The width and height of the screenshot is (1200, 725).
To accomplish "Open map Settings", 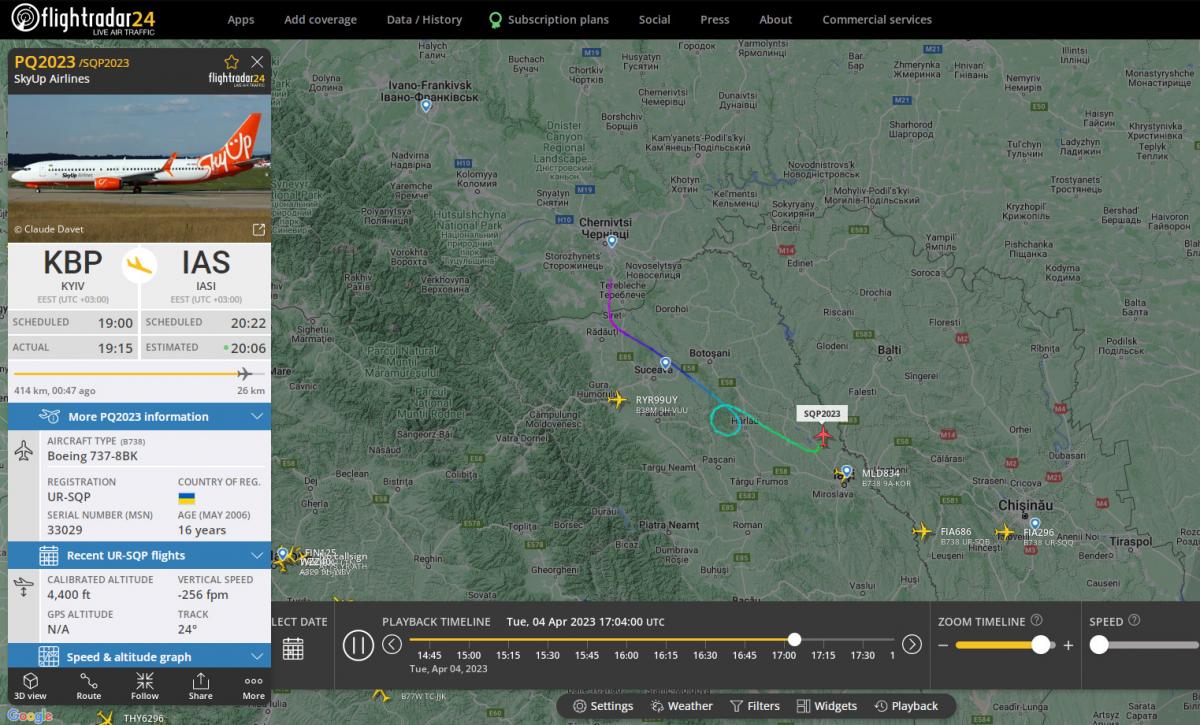I will 602,706.
